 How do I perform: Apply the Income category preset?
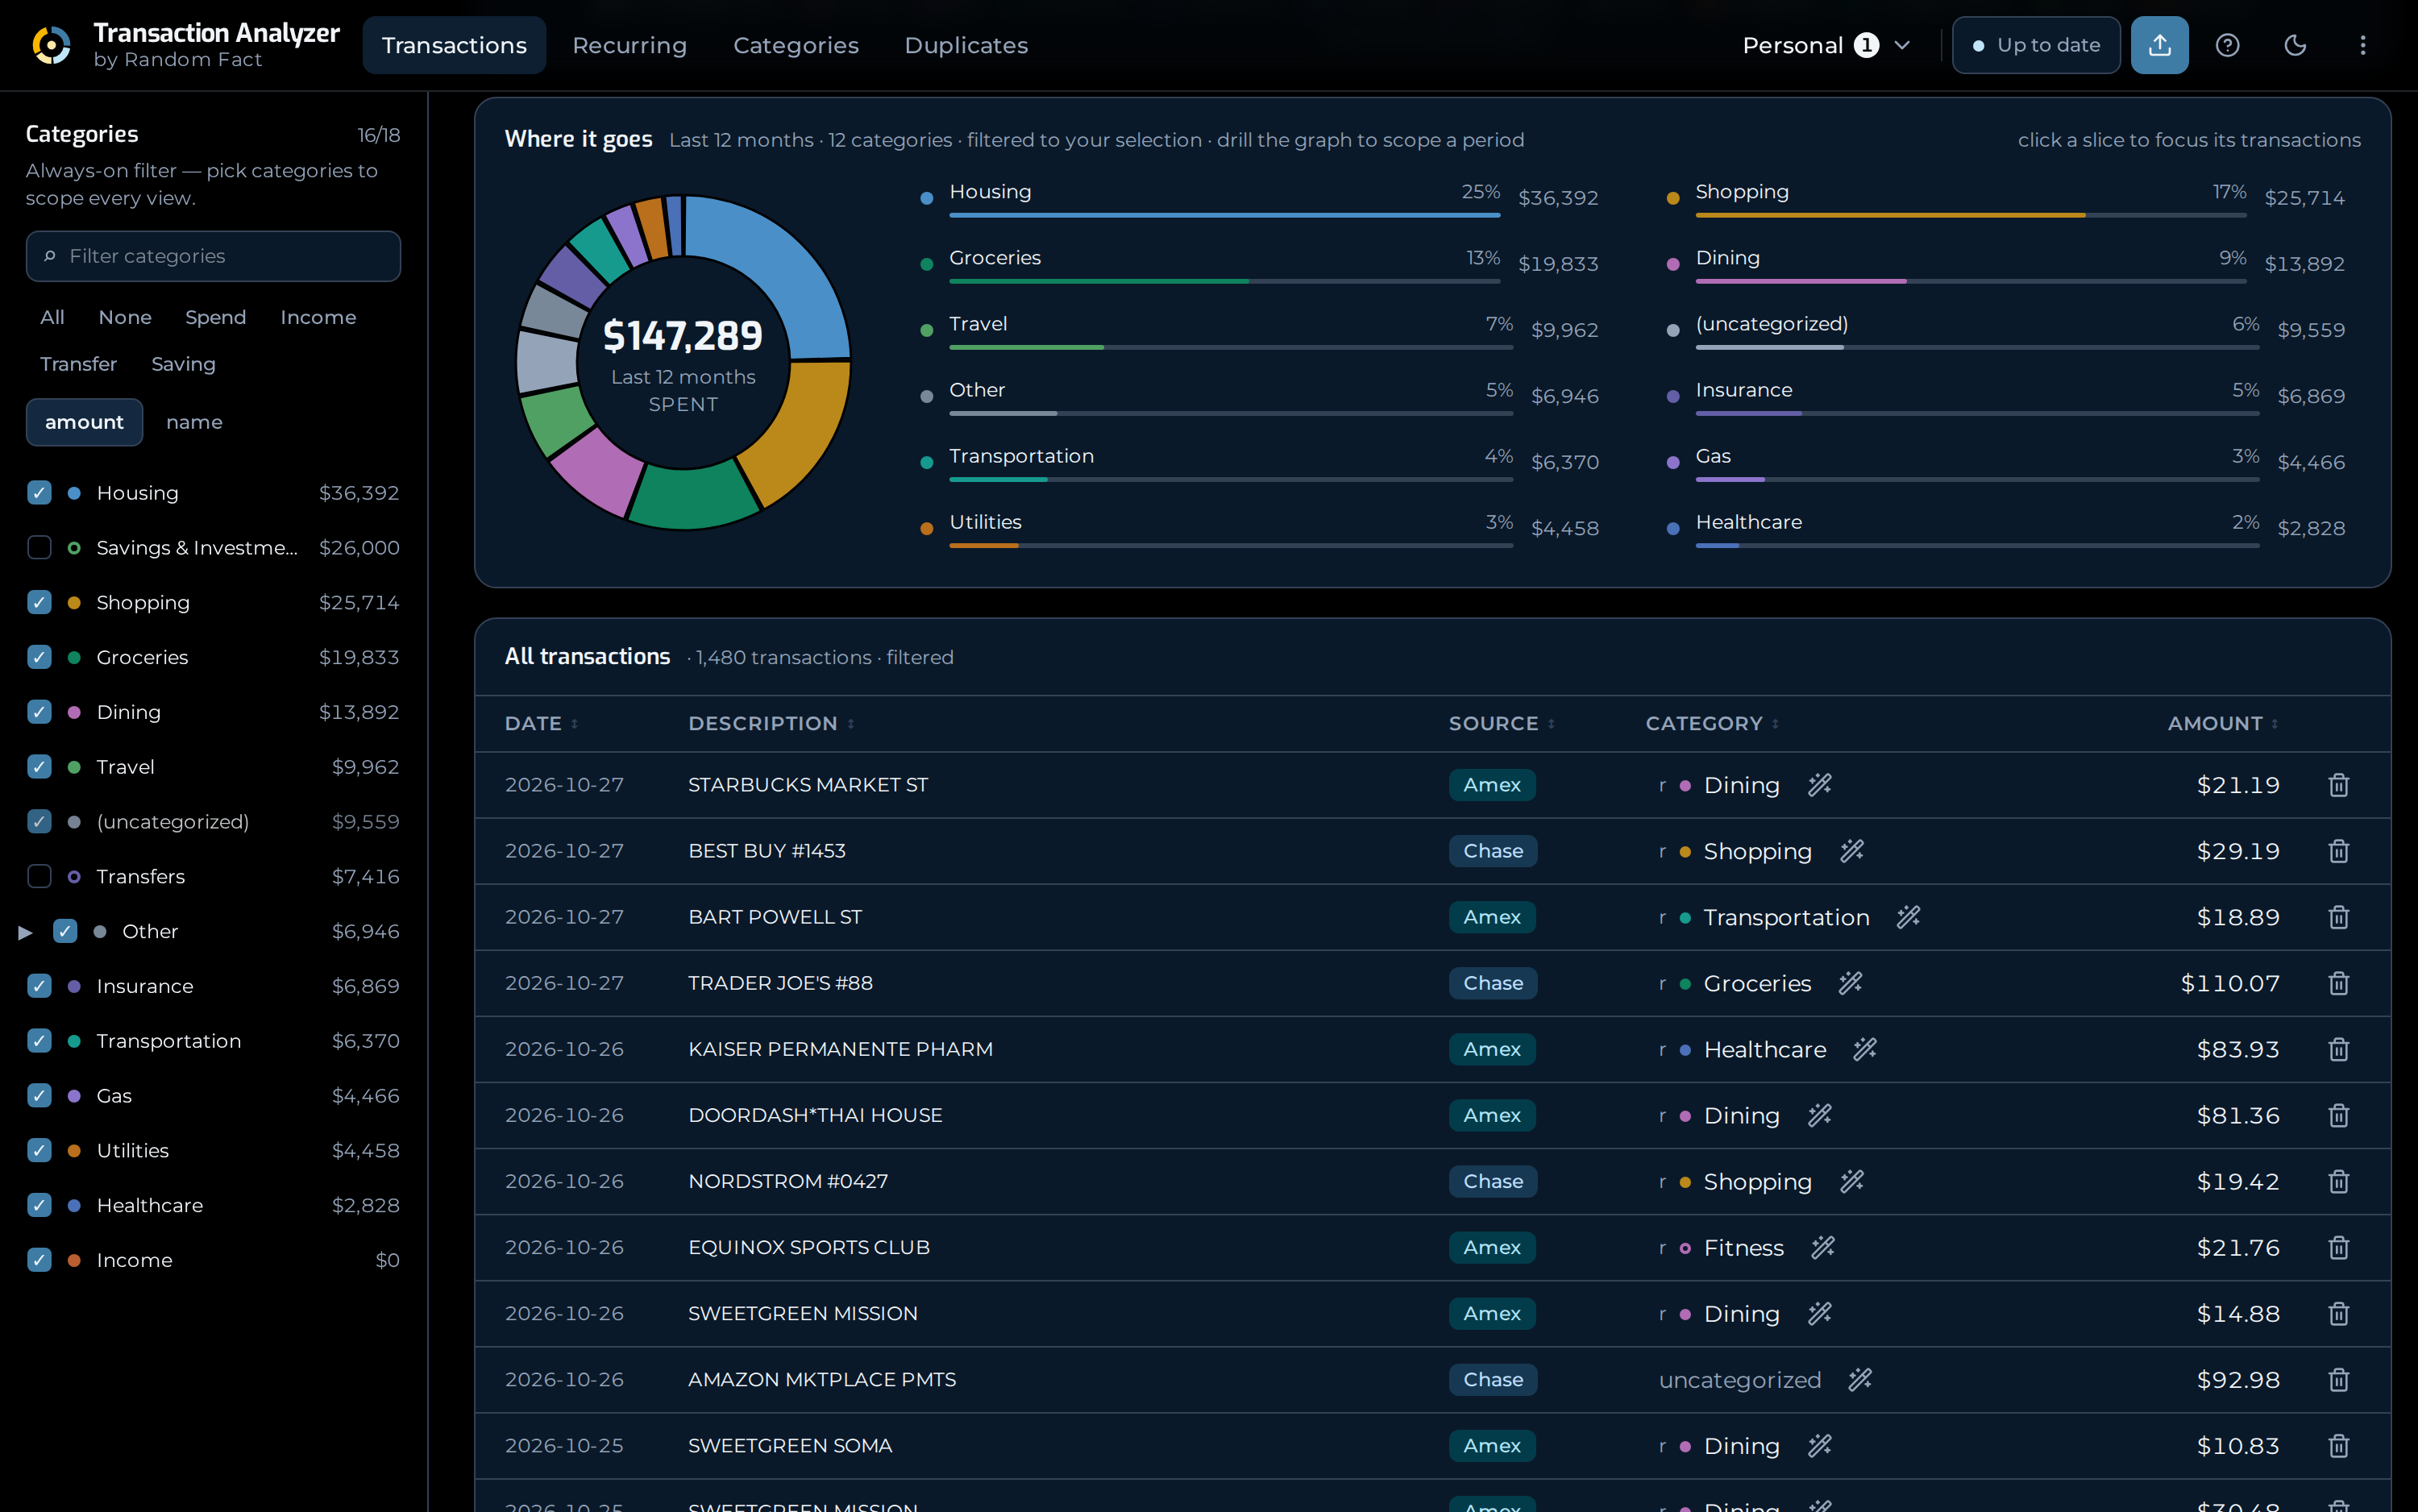point(318,317)
